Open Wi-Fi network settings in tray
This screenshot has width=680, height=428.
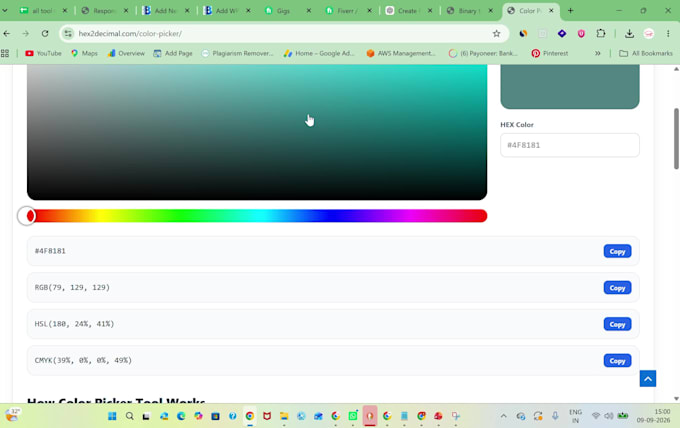(595, 416)
